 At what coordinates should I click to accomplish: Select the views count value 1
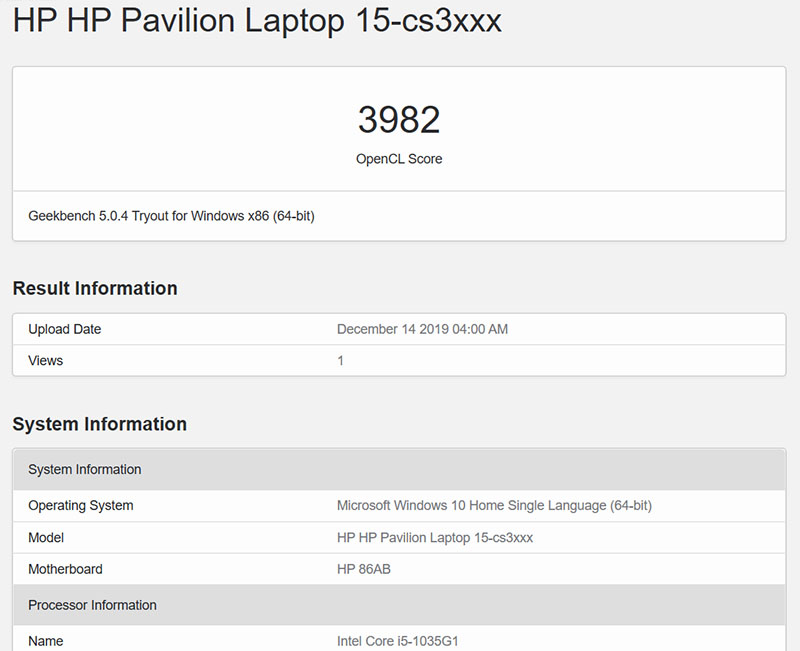(x=340, y=361)
